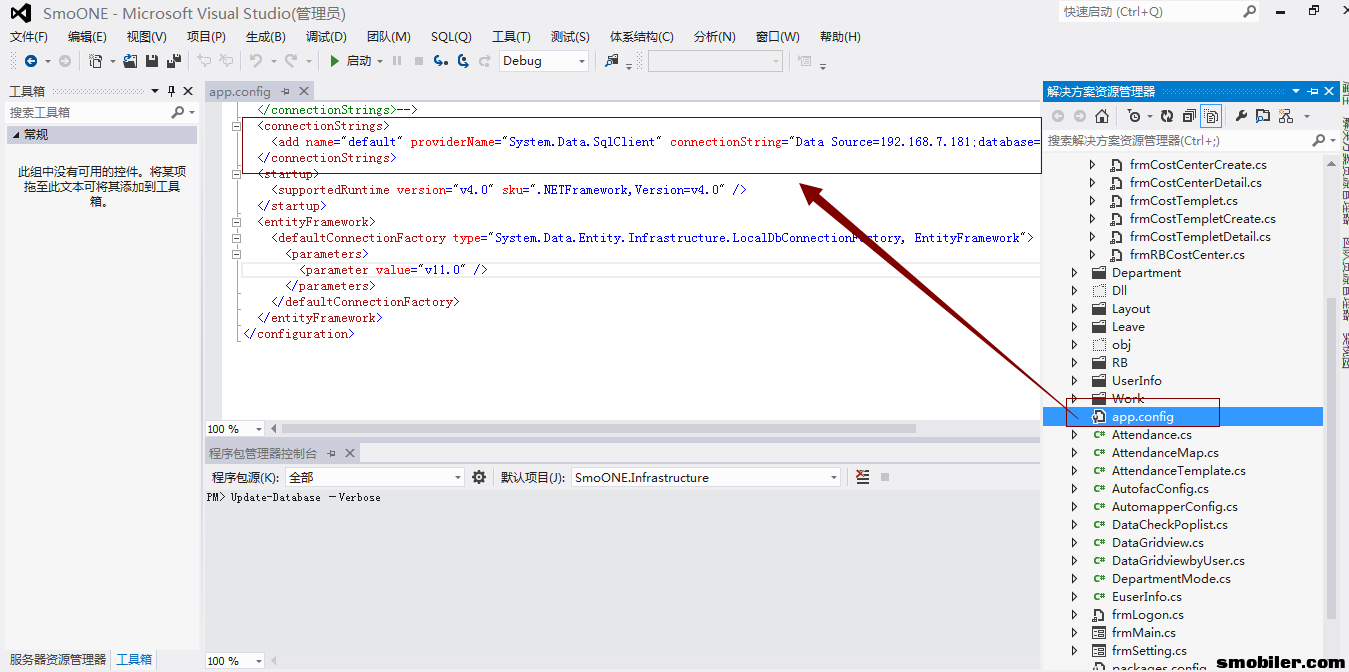Click the 搜索工具箱 search field
Image resolution: width=1349 pixels, height=672 pixels.
88,112
